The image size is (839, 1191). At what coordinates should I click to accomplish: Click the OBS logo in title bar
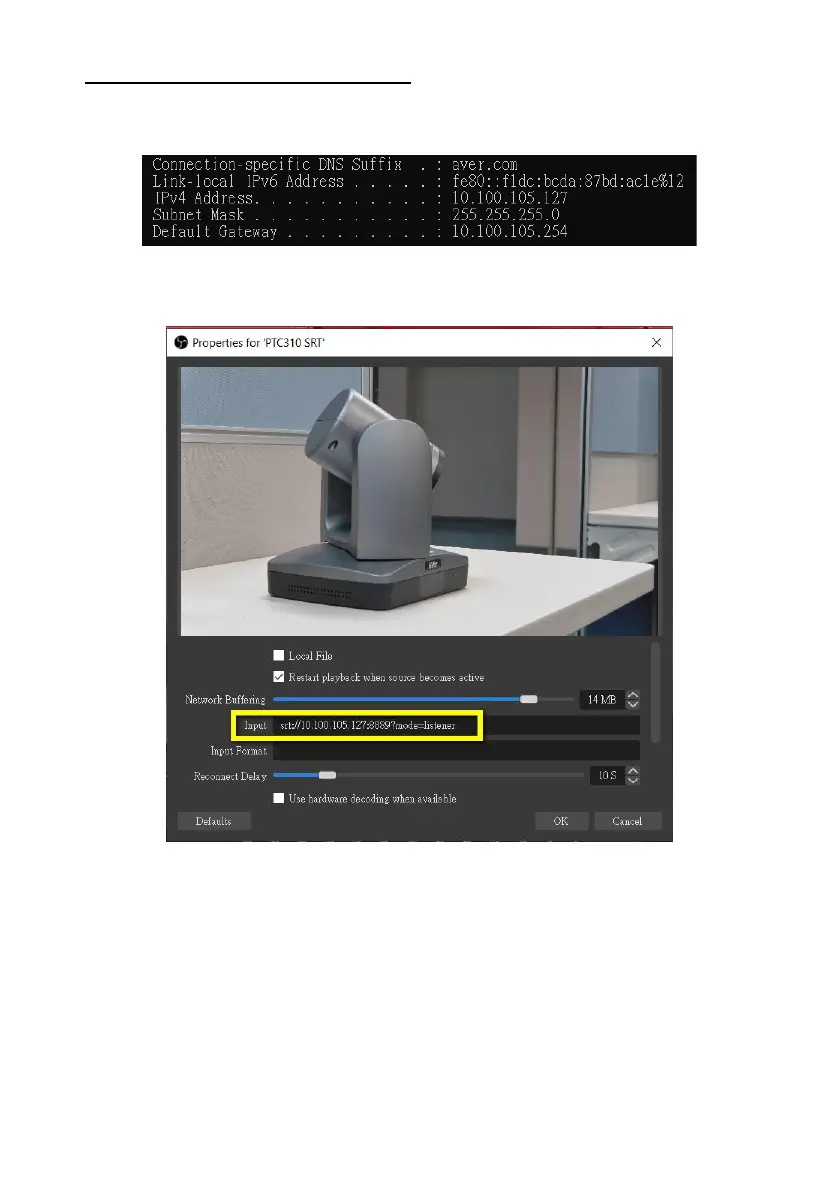[181, 341]
